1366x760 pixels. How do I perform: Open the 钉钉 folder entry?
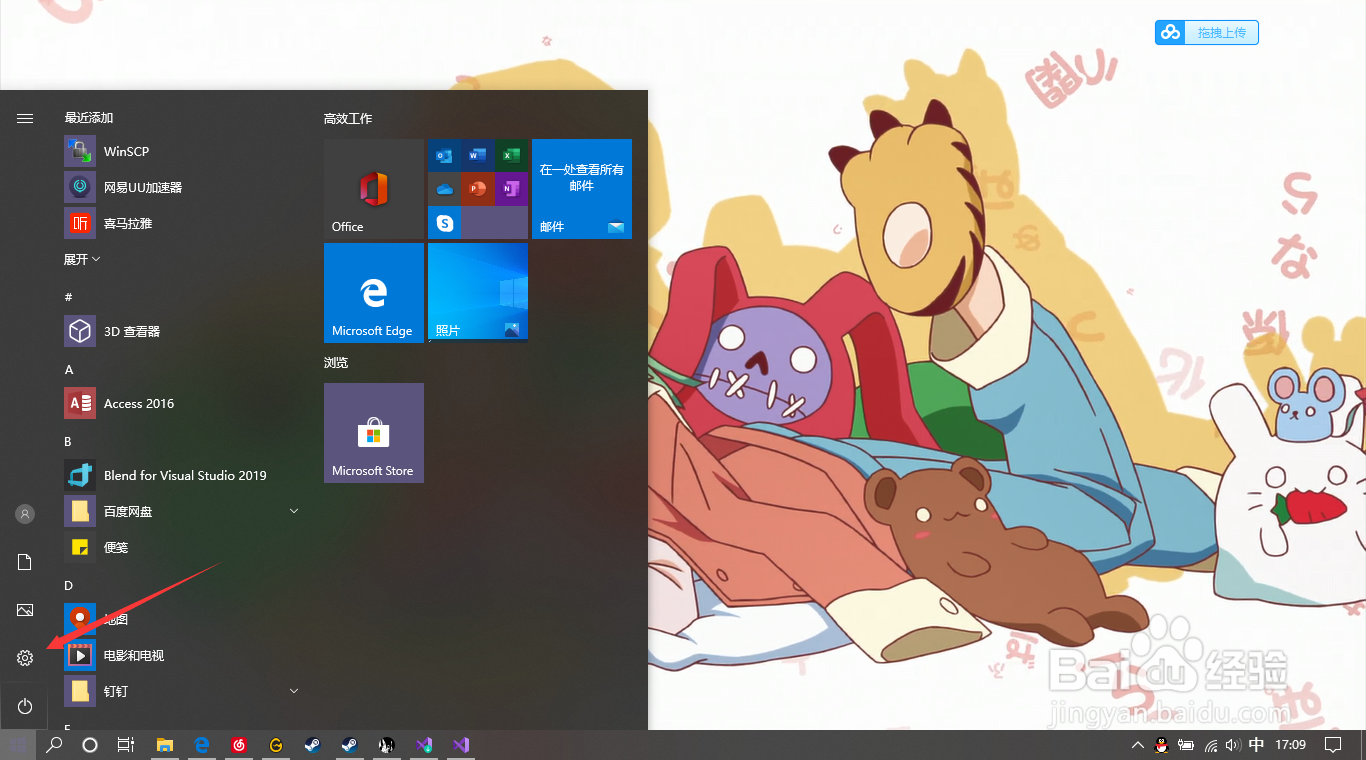click(182, 691)
